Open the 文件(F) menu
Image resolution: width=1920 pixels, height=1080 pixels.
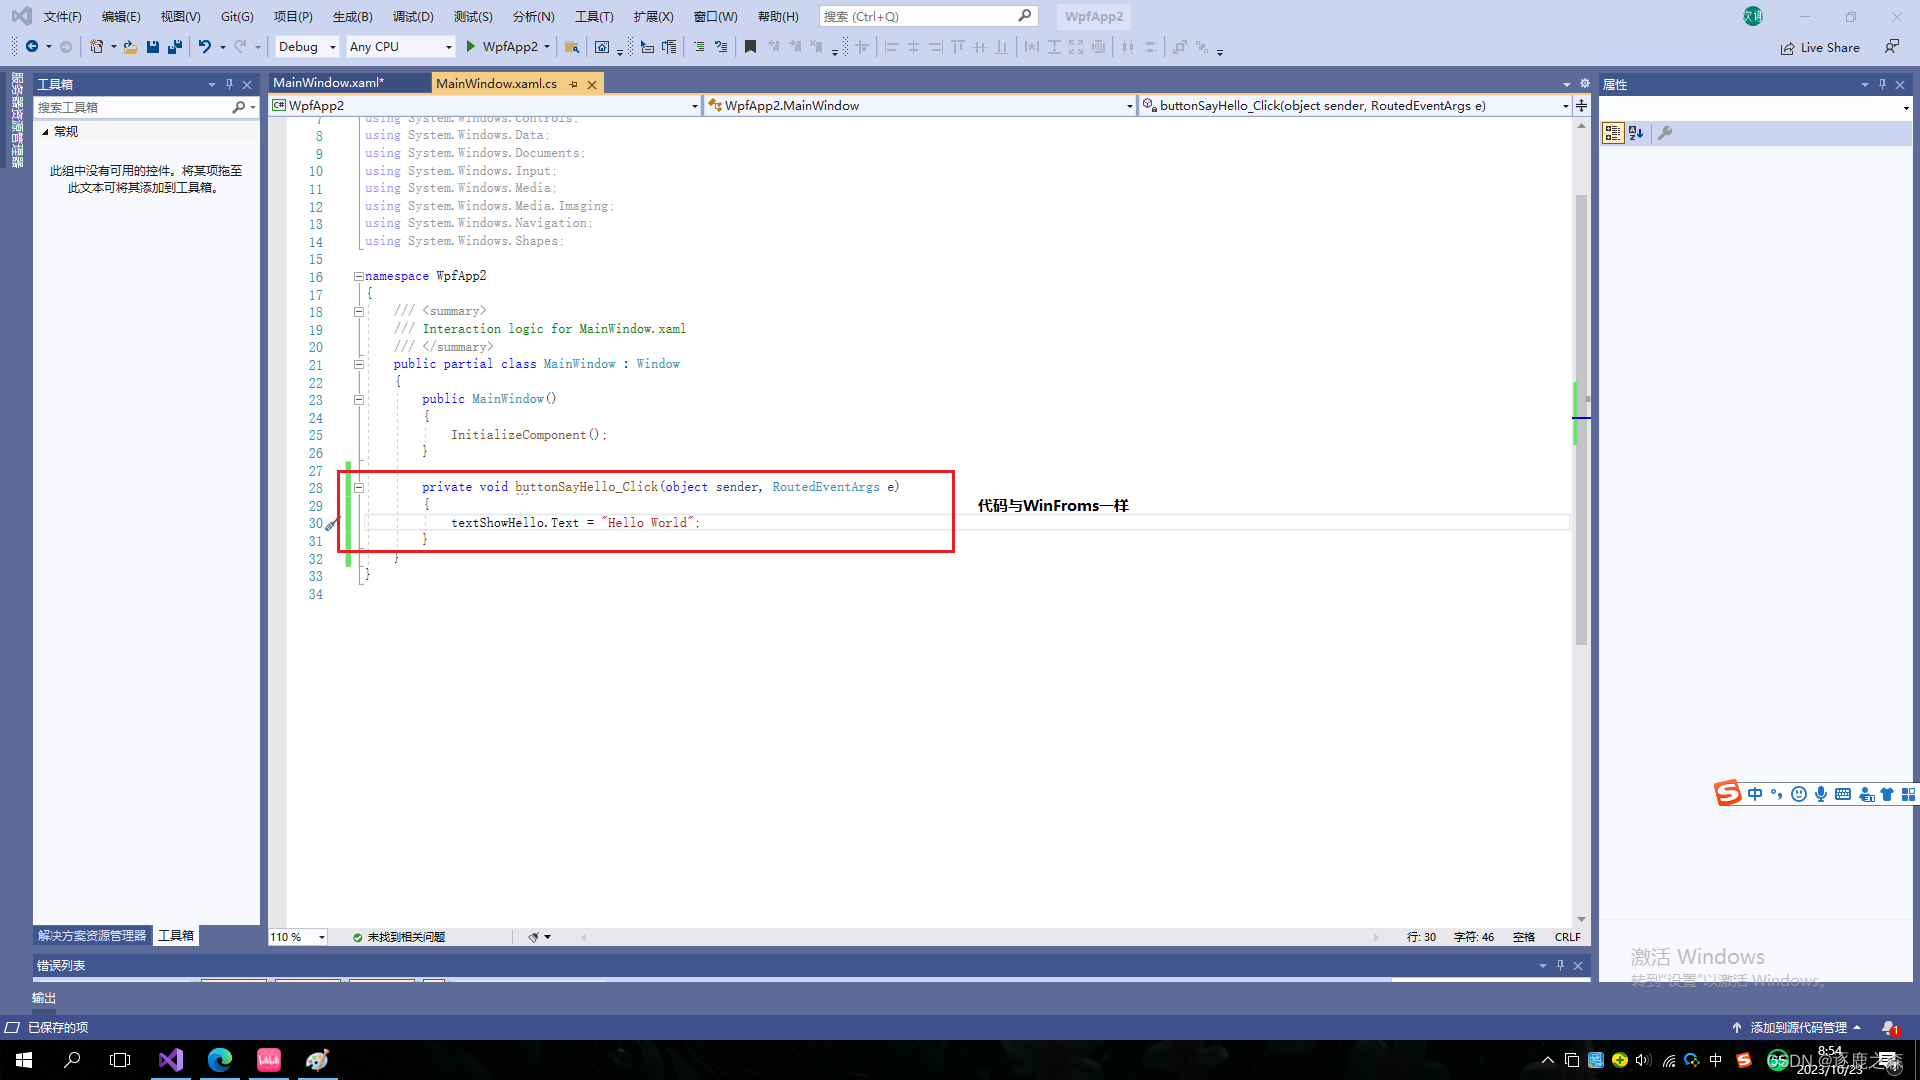(x=62, y=16)
